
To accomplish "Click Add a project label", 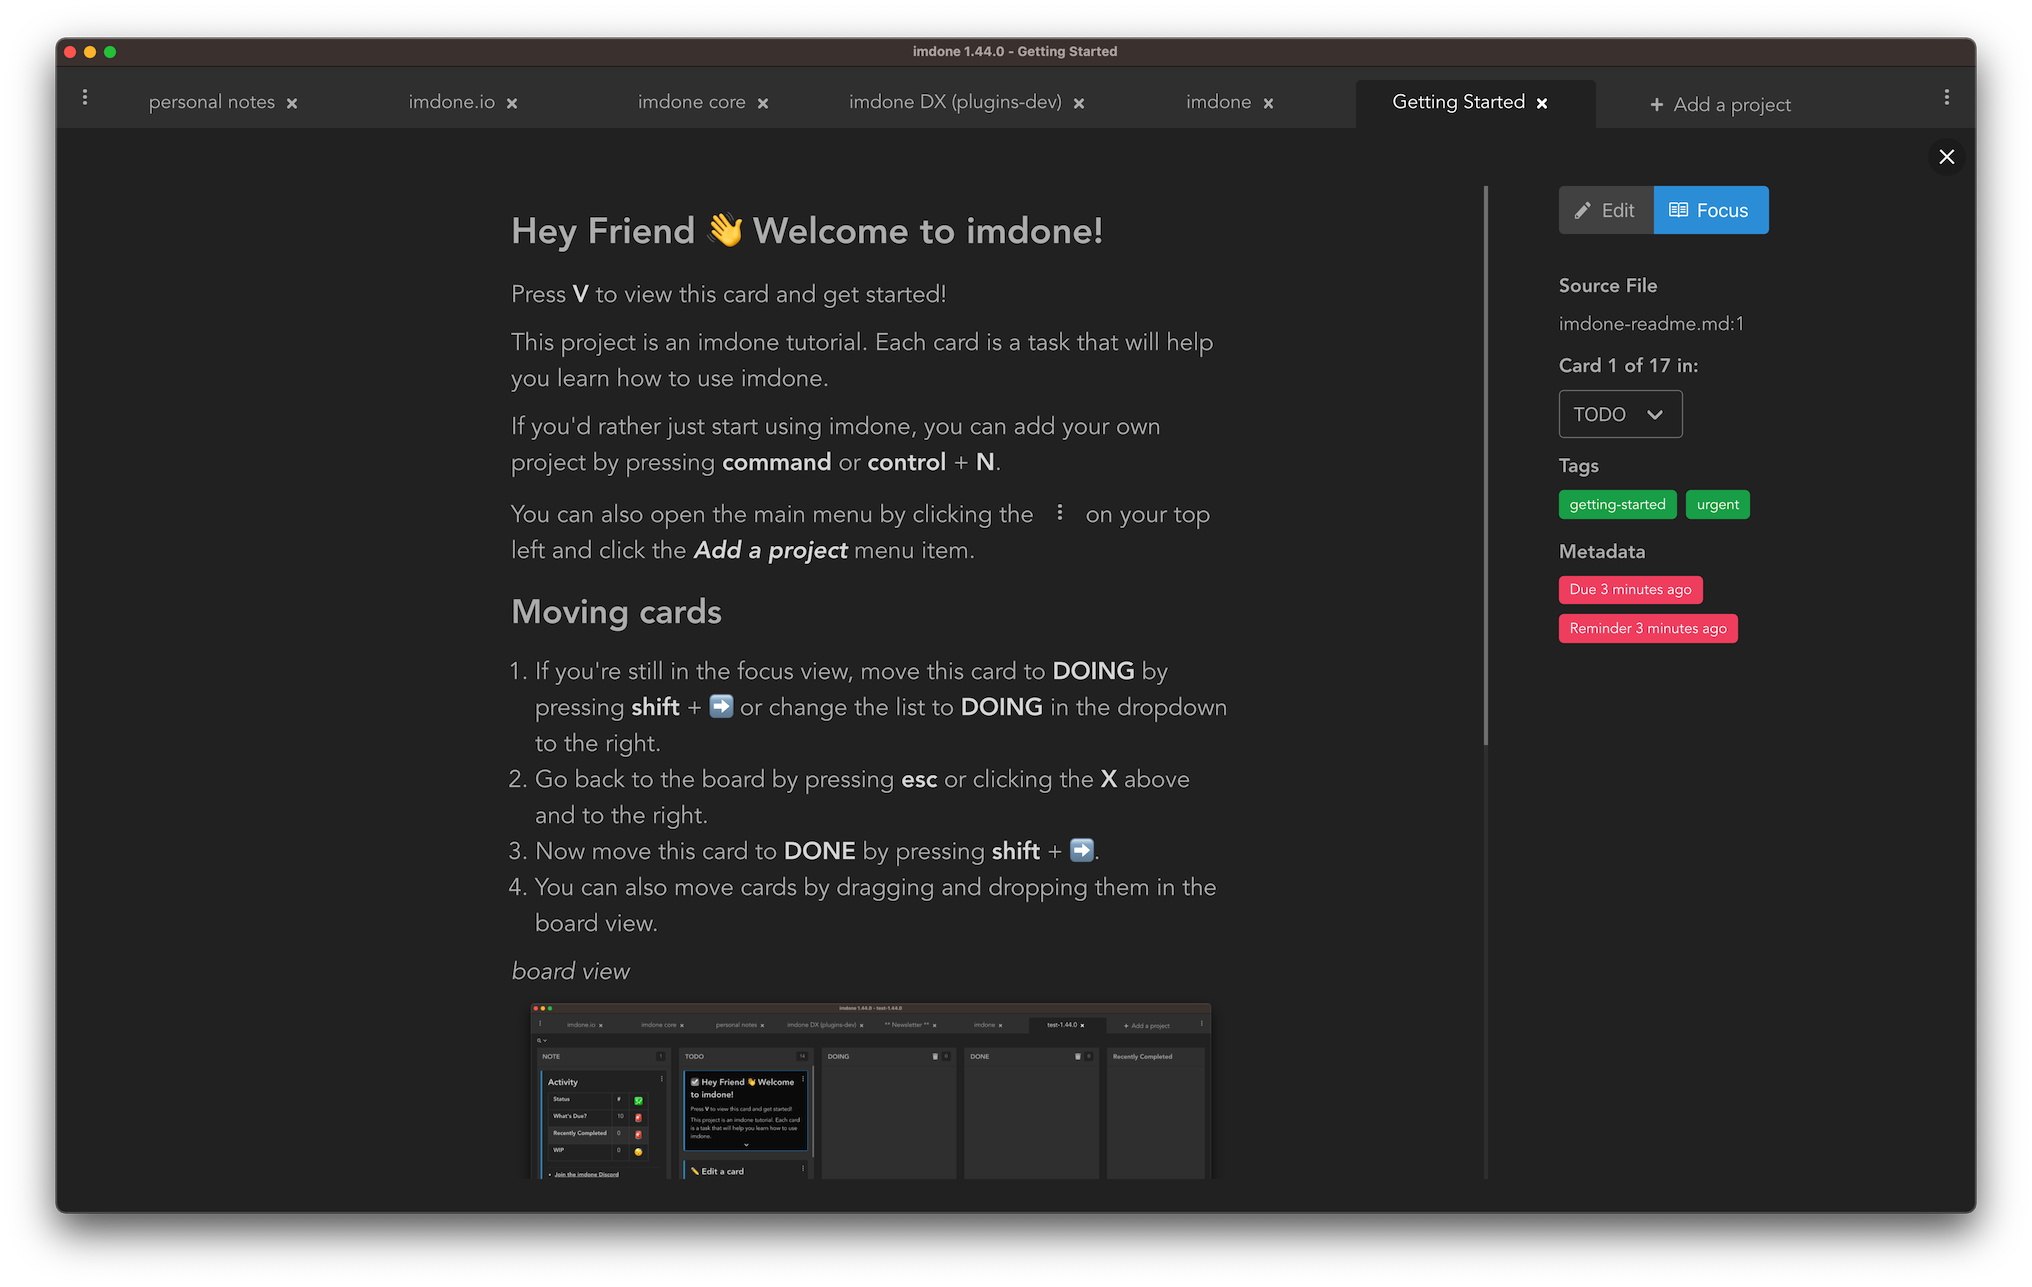I will [x=1732, y=104].
